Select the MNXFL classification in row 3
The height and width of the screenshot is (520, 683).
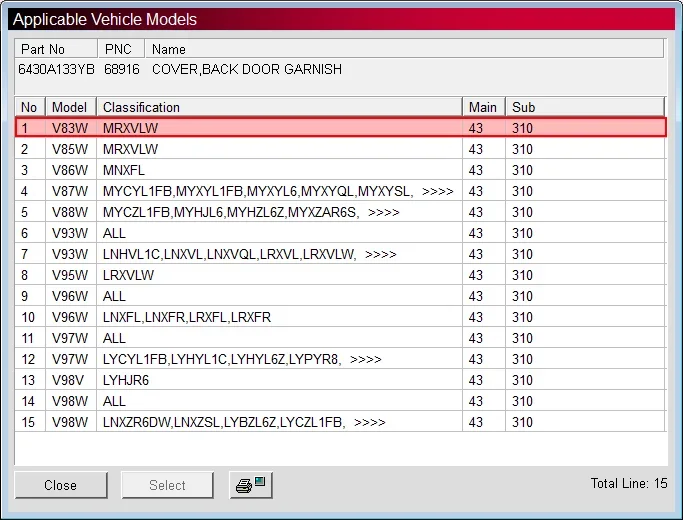pyautogui.click(x=124, y=170)
